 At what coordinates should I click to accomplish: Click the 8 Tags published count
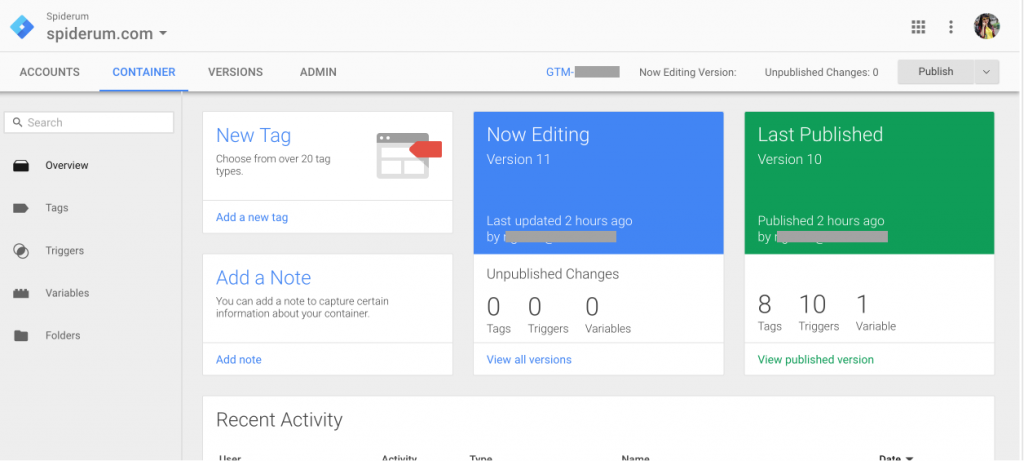point(769,313)
